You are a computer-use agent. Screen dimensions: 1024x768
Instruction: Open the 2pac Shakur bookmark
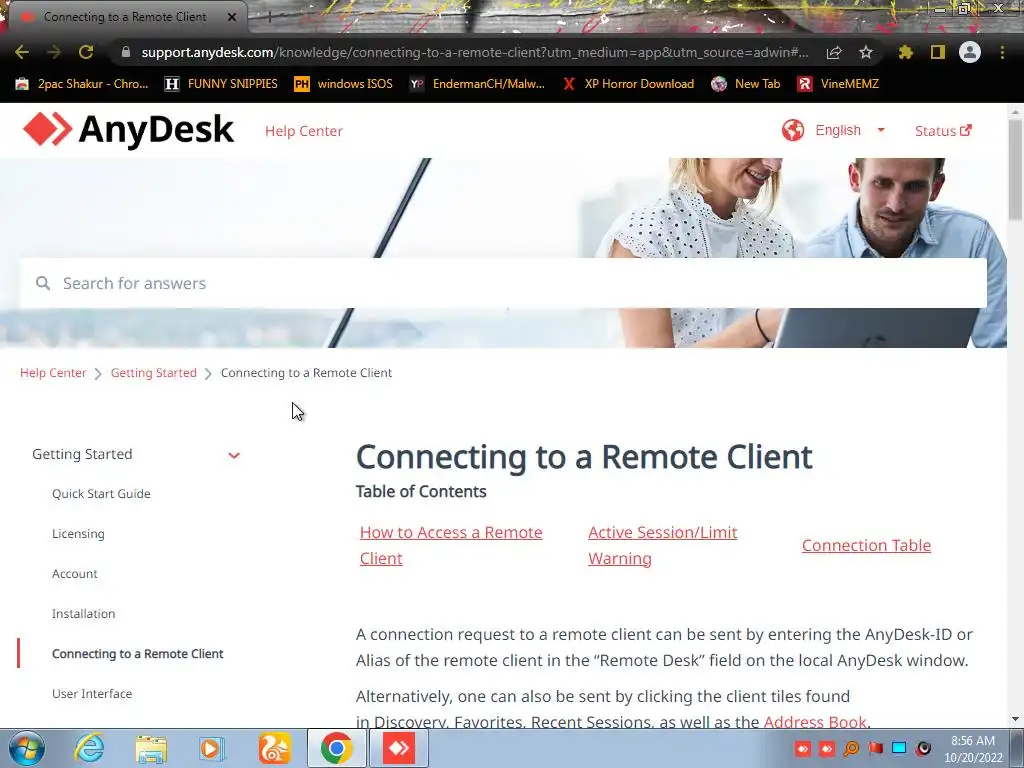pos(82,84)
